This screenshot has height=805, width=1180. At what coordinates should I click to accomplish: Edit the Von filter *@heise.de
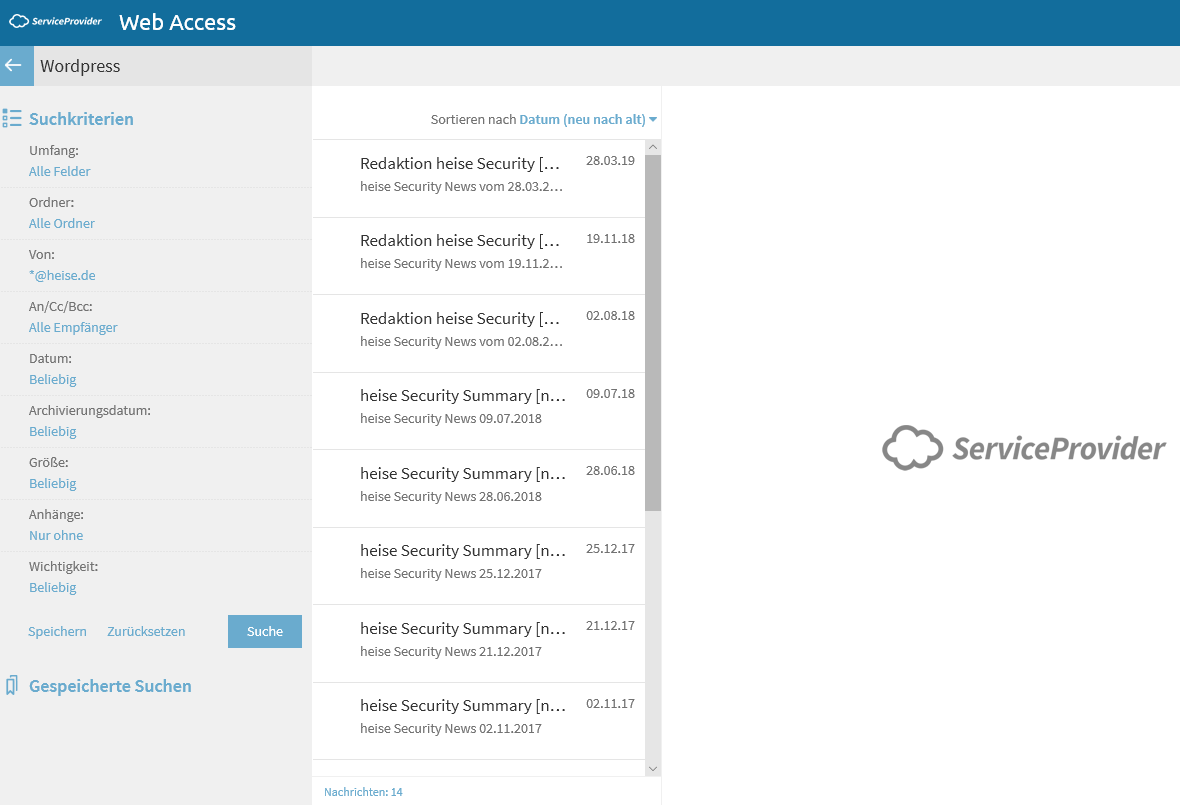[62, 276]
